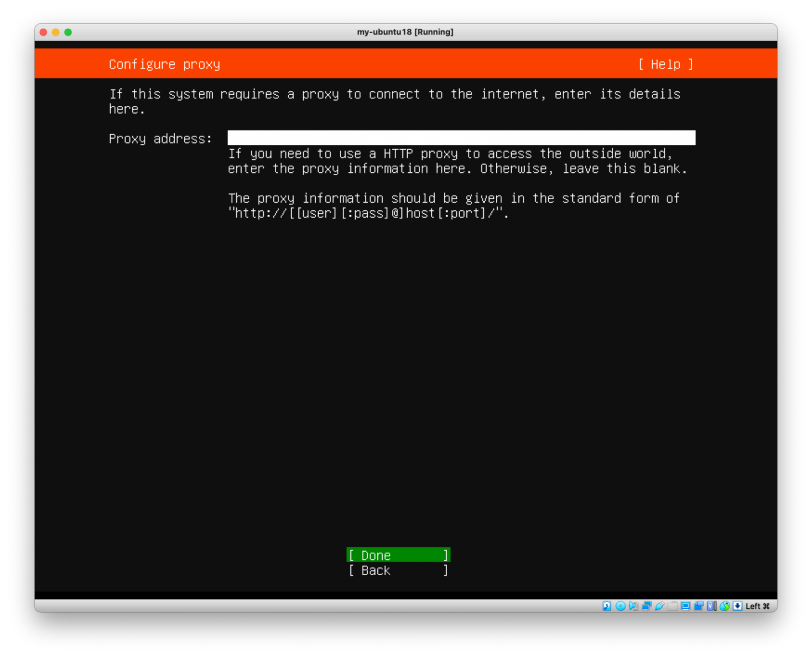The width and height of the screenshot is (811, 657).
Task: Click the hard disk activity icon
Action: [607, 606]
